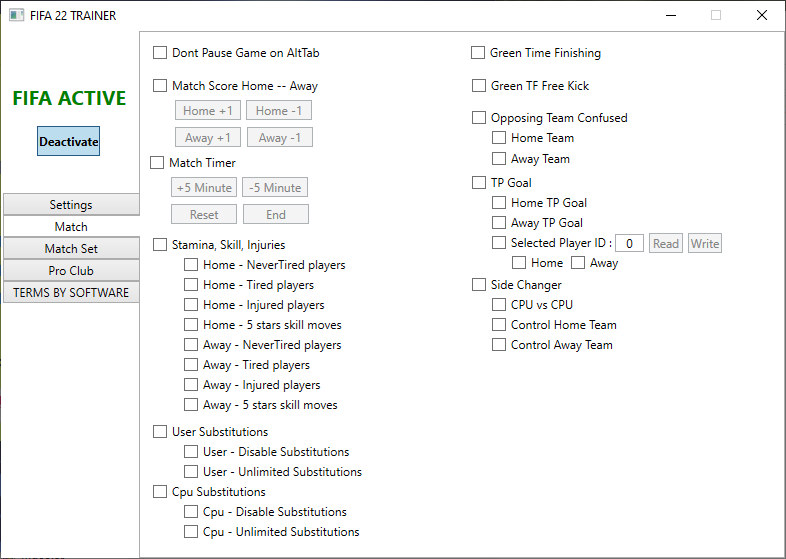The image size is (786, 559).
Task: Toggle Home - NeverTired players
Action: (191, 265)
